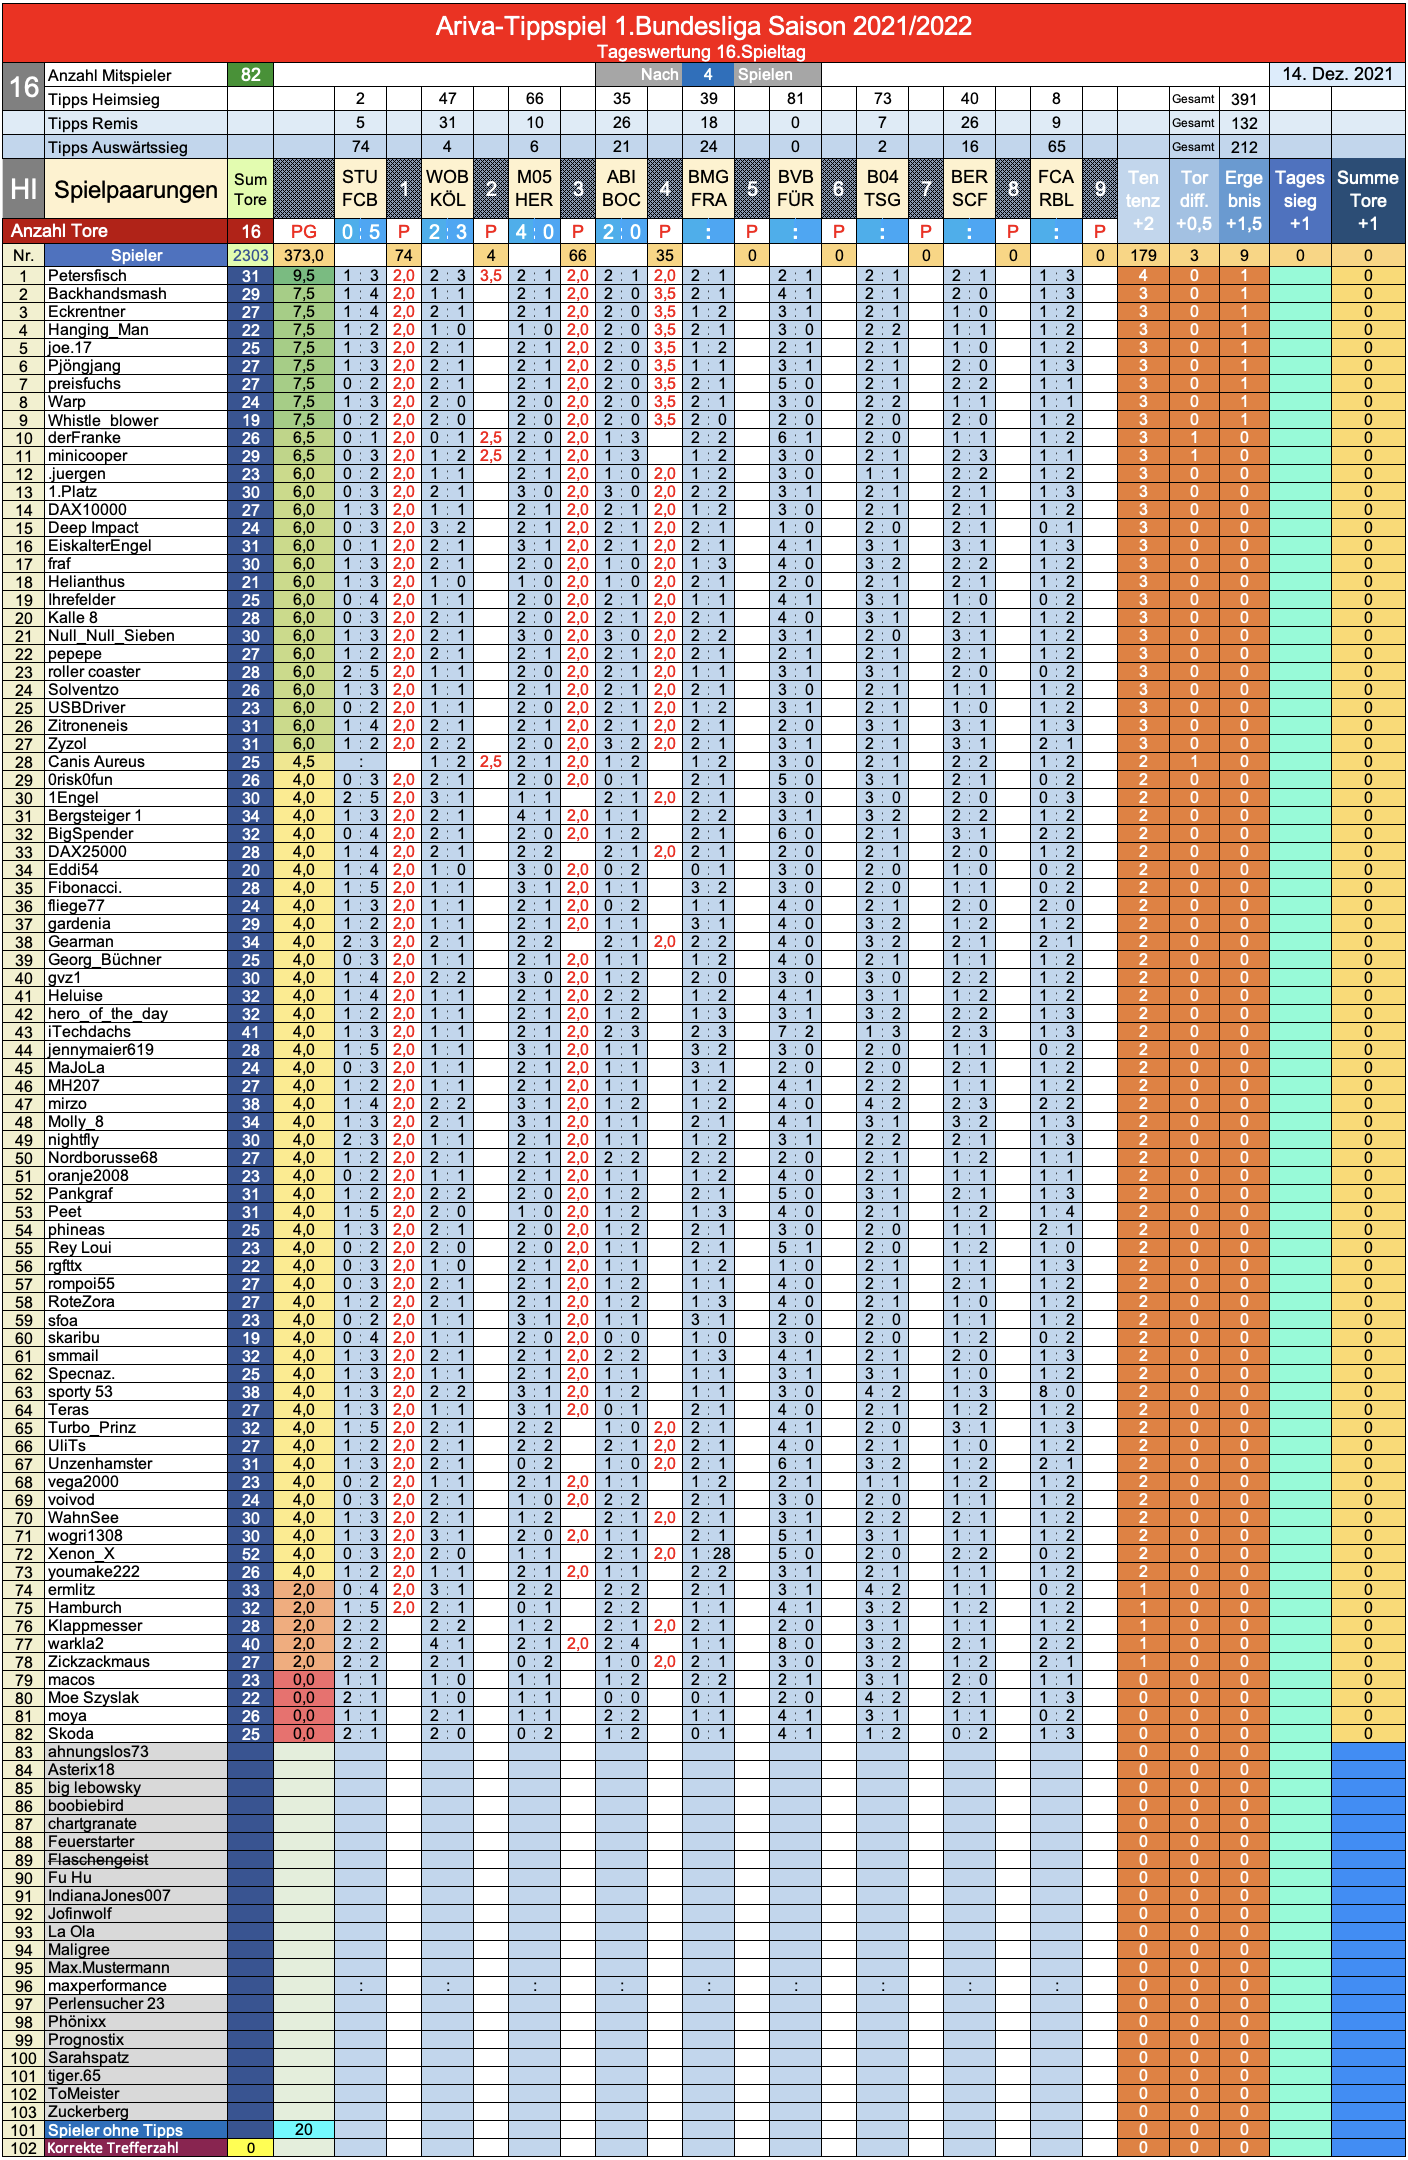Click the date cell '14. Dez. 2021'

click(1337, 75)
